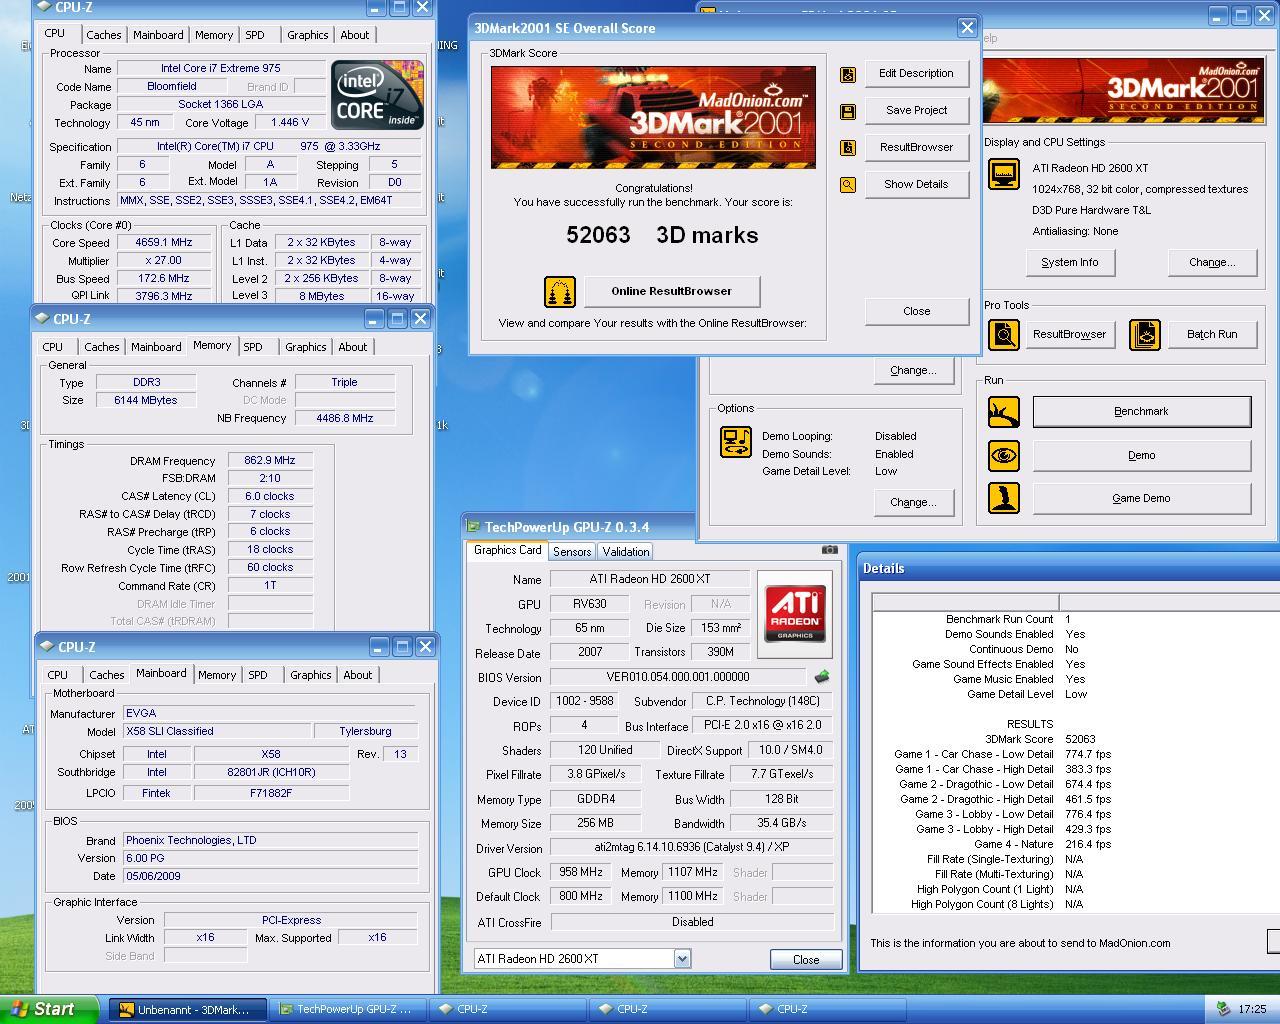Open the 3DMark taskbar entry Unbenannt
The image size is (1280, 1024).
coord(187,1010)
